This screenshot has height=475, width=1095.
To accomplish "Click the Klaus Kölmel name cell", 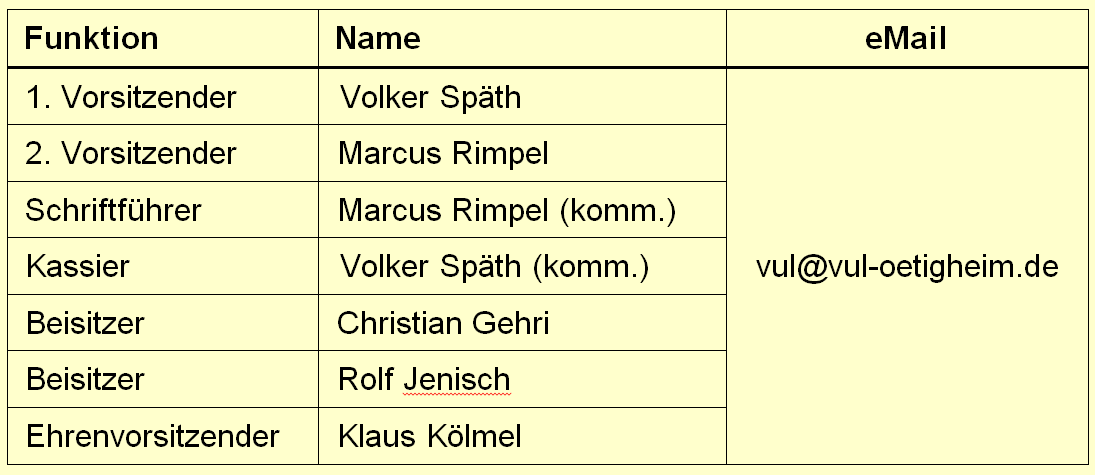I will (x=430, y=437).
